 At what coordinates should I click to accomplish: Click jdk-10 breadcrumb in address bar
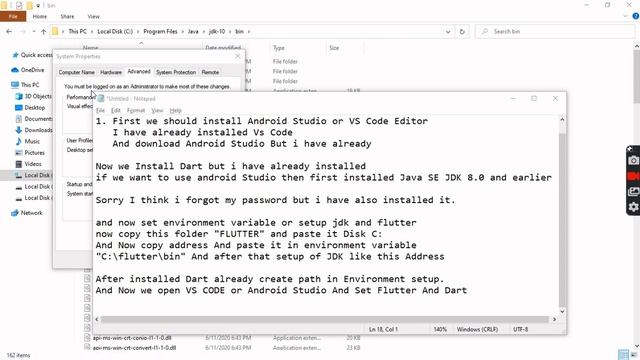217,31
